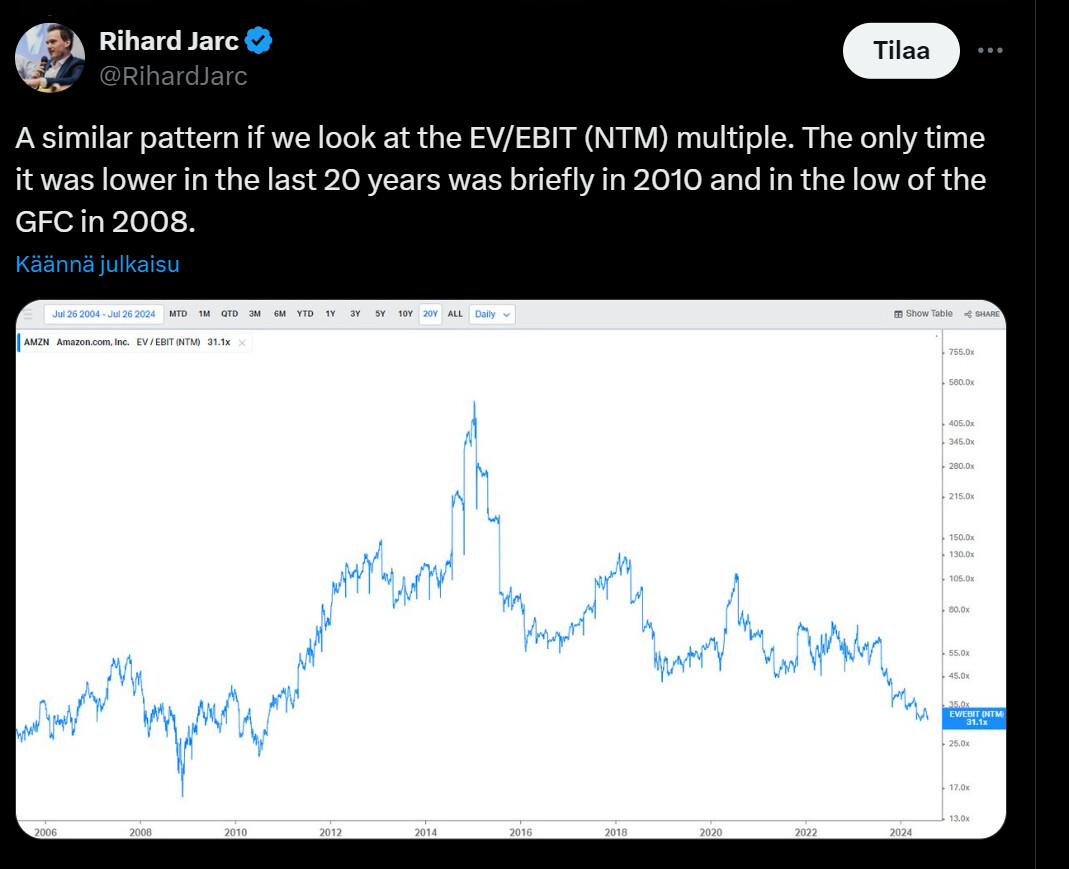Click the verified badge next to Rihard Jarc

pyautogui.click(x=260, y=41)
